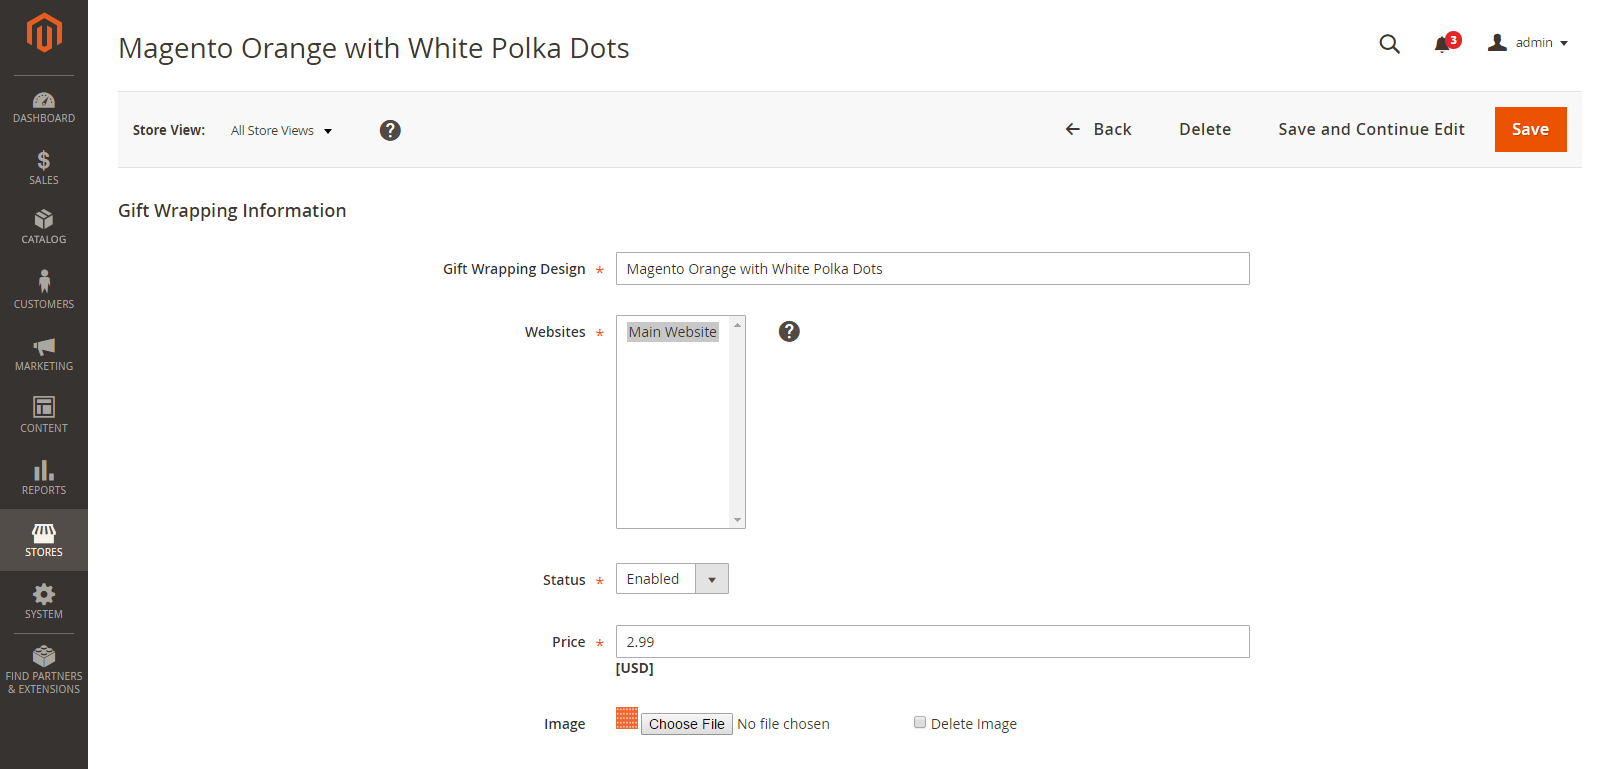Open the All Store Views dropdown
Viewport: 1609px width, 769px height.
coord(281,130)
